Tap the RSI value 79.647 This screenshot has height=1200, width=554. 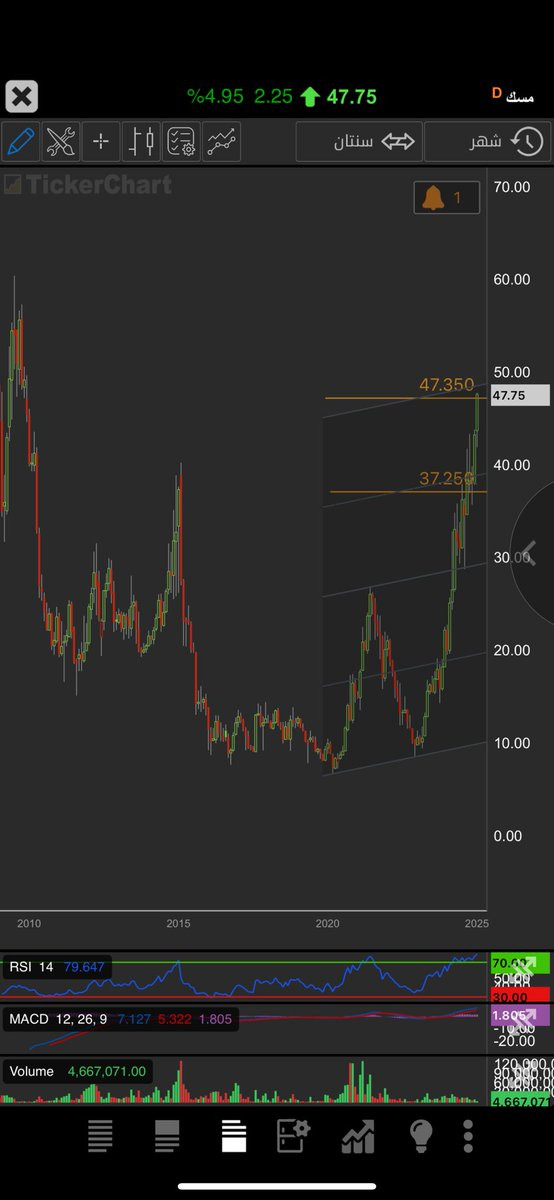[x=84, y=967]
